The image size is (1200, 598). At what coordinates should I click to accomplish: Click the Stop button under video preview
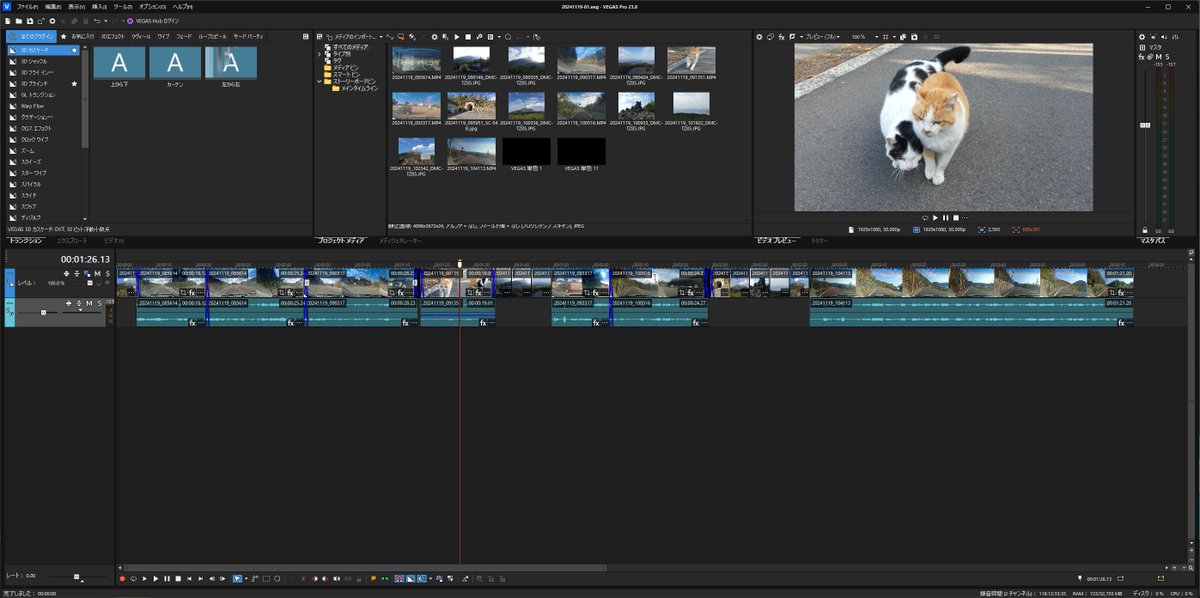point(957,217)
